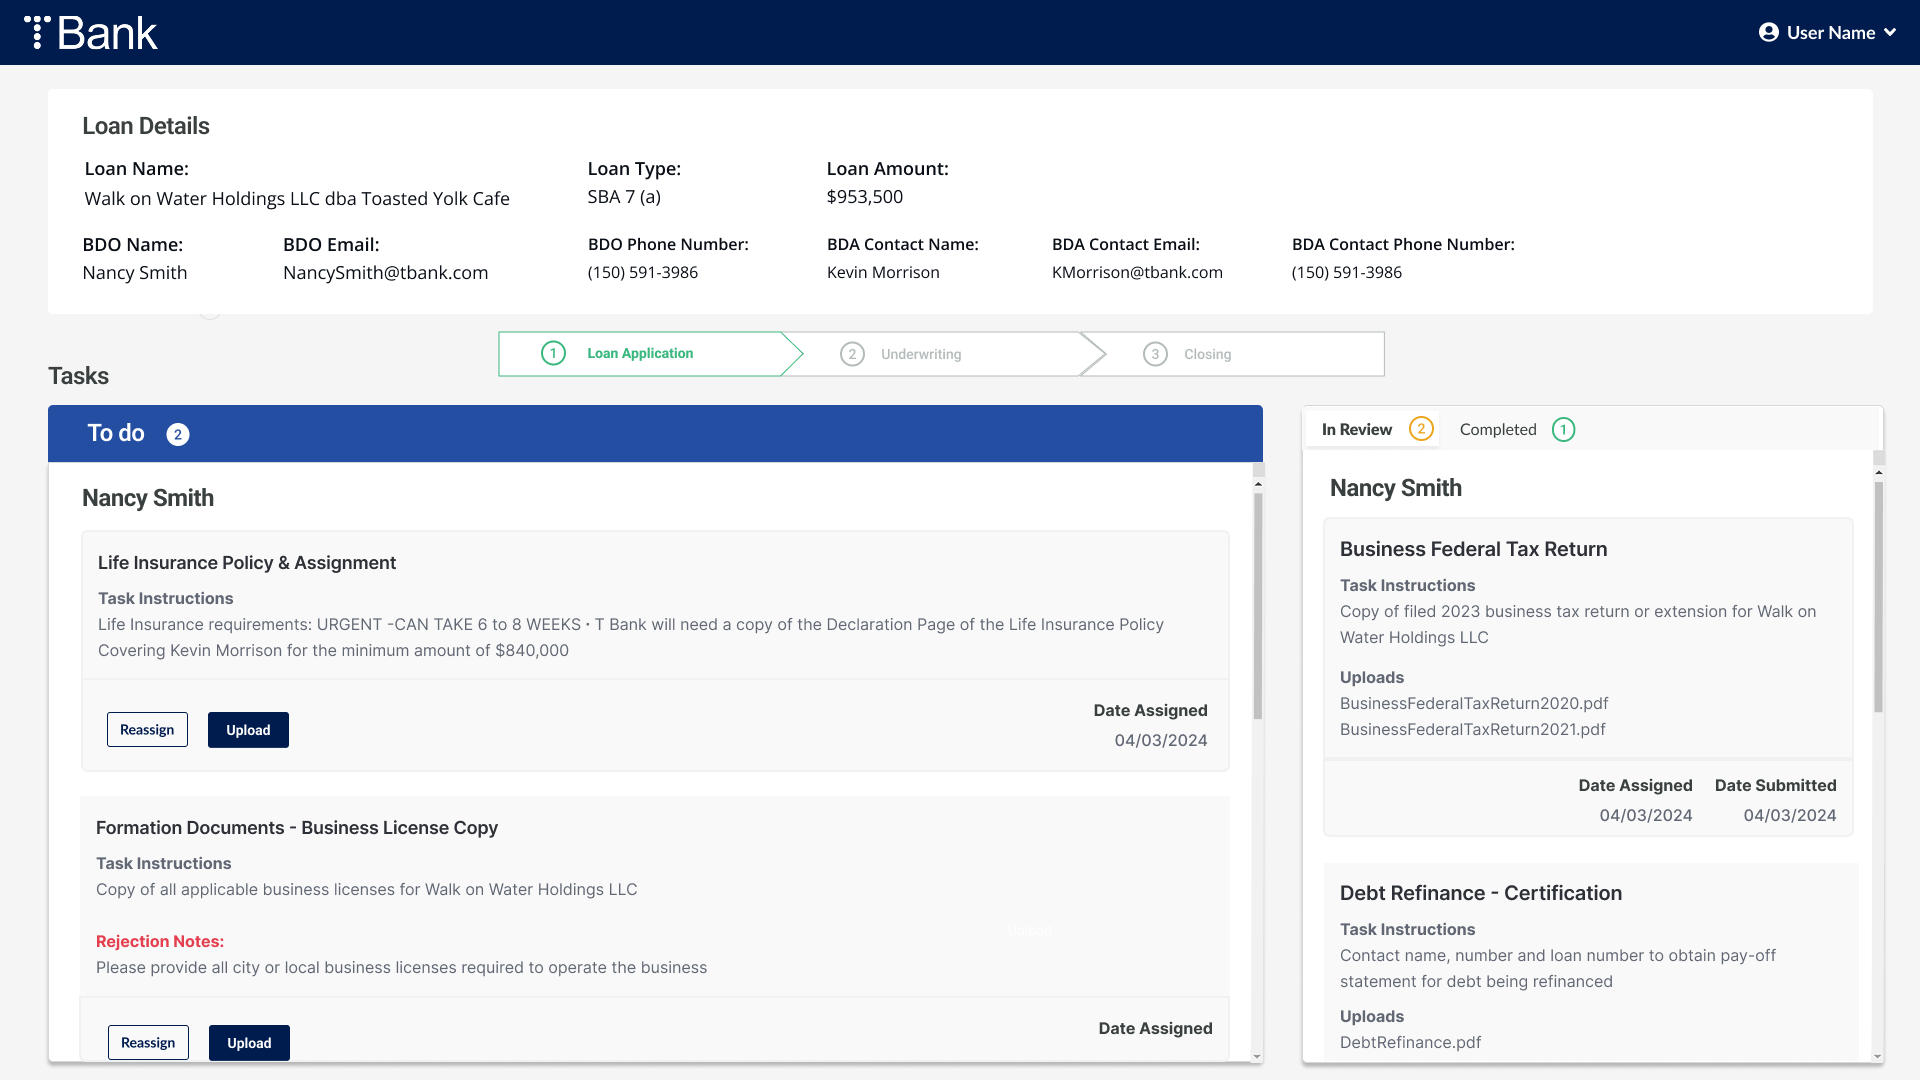Upload for Formation Documents task
1920x1080 pixels.
point(249,1043)
